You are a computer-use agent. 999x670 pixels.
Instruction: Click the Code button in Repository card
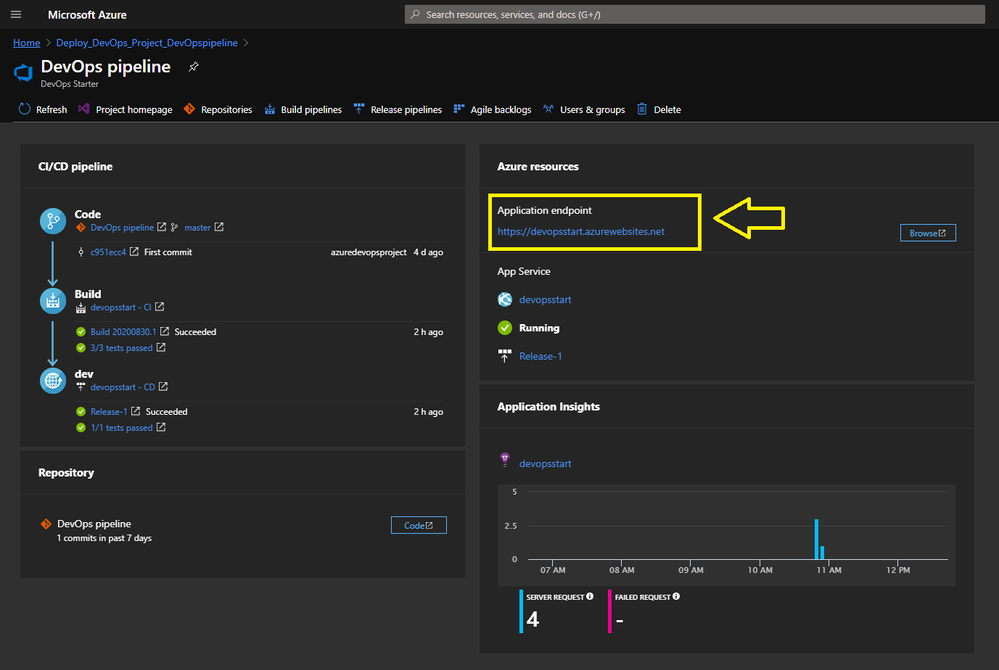point(419,525)
